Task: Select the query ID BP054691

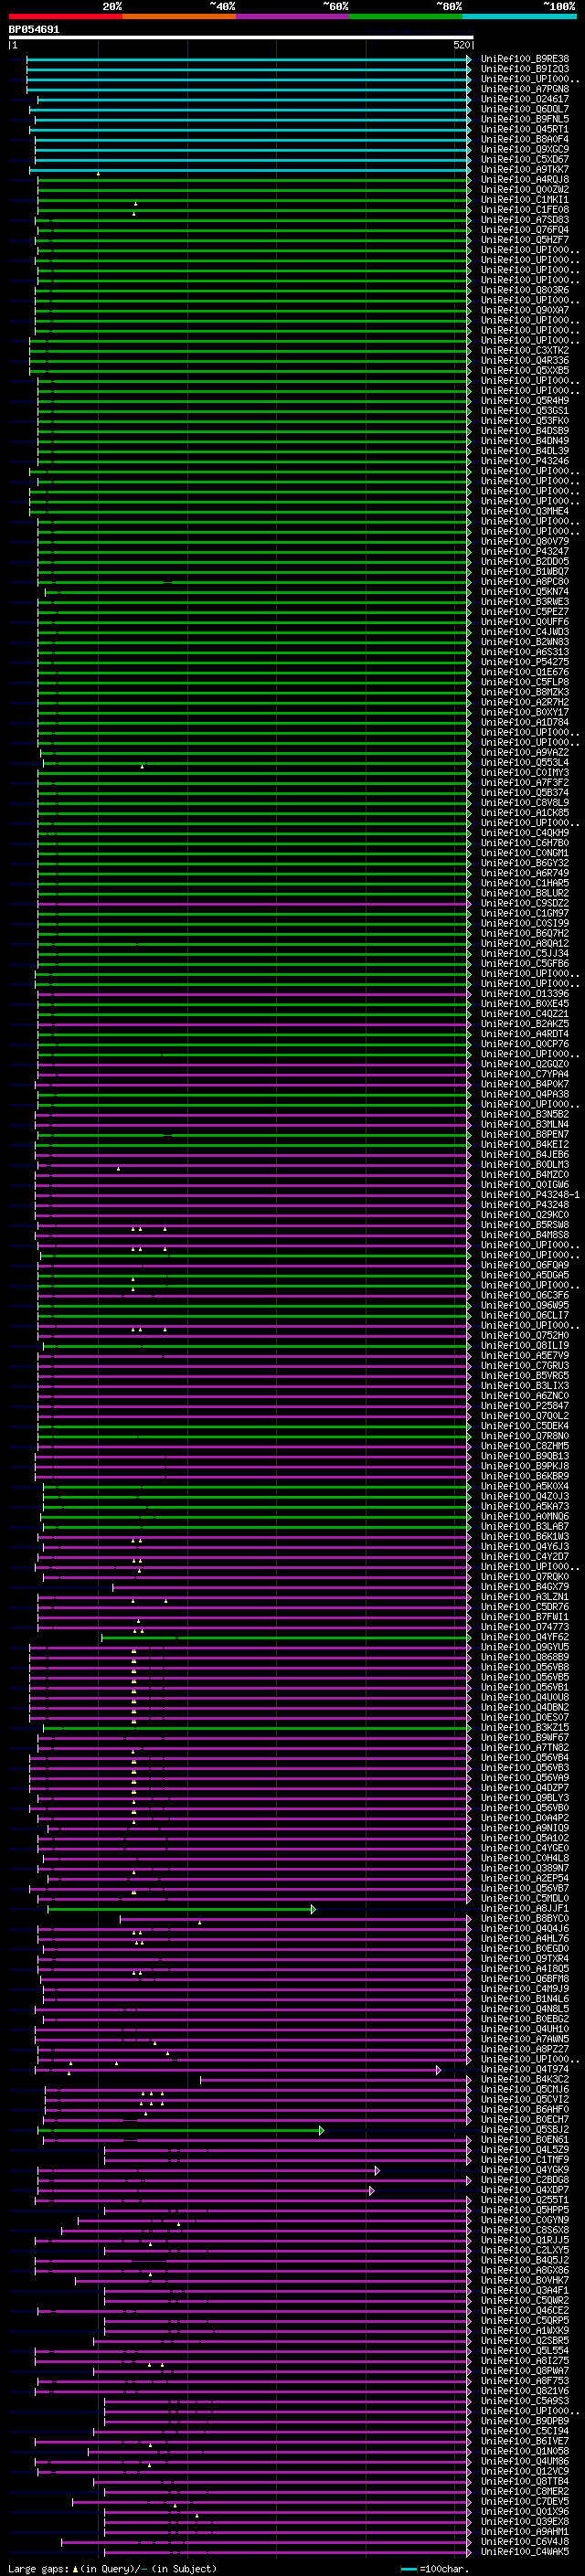Action: tap(34, 29)
